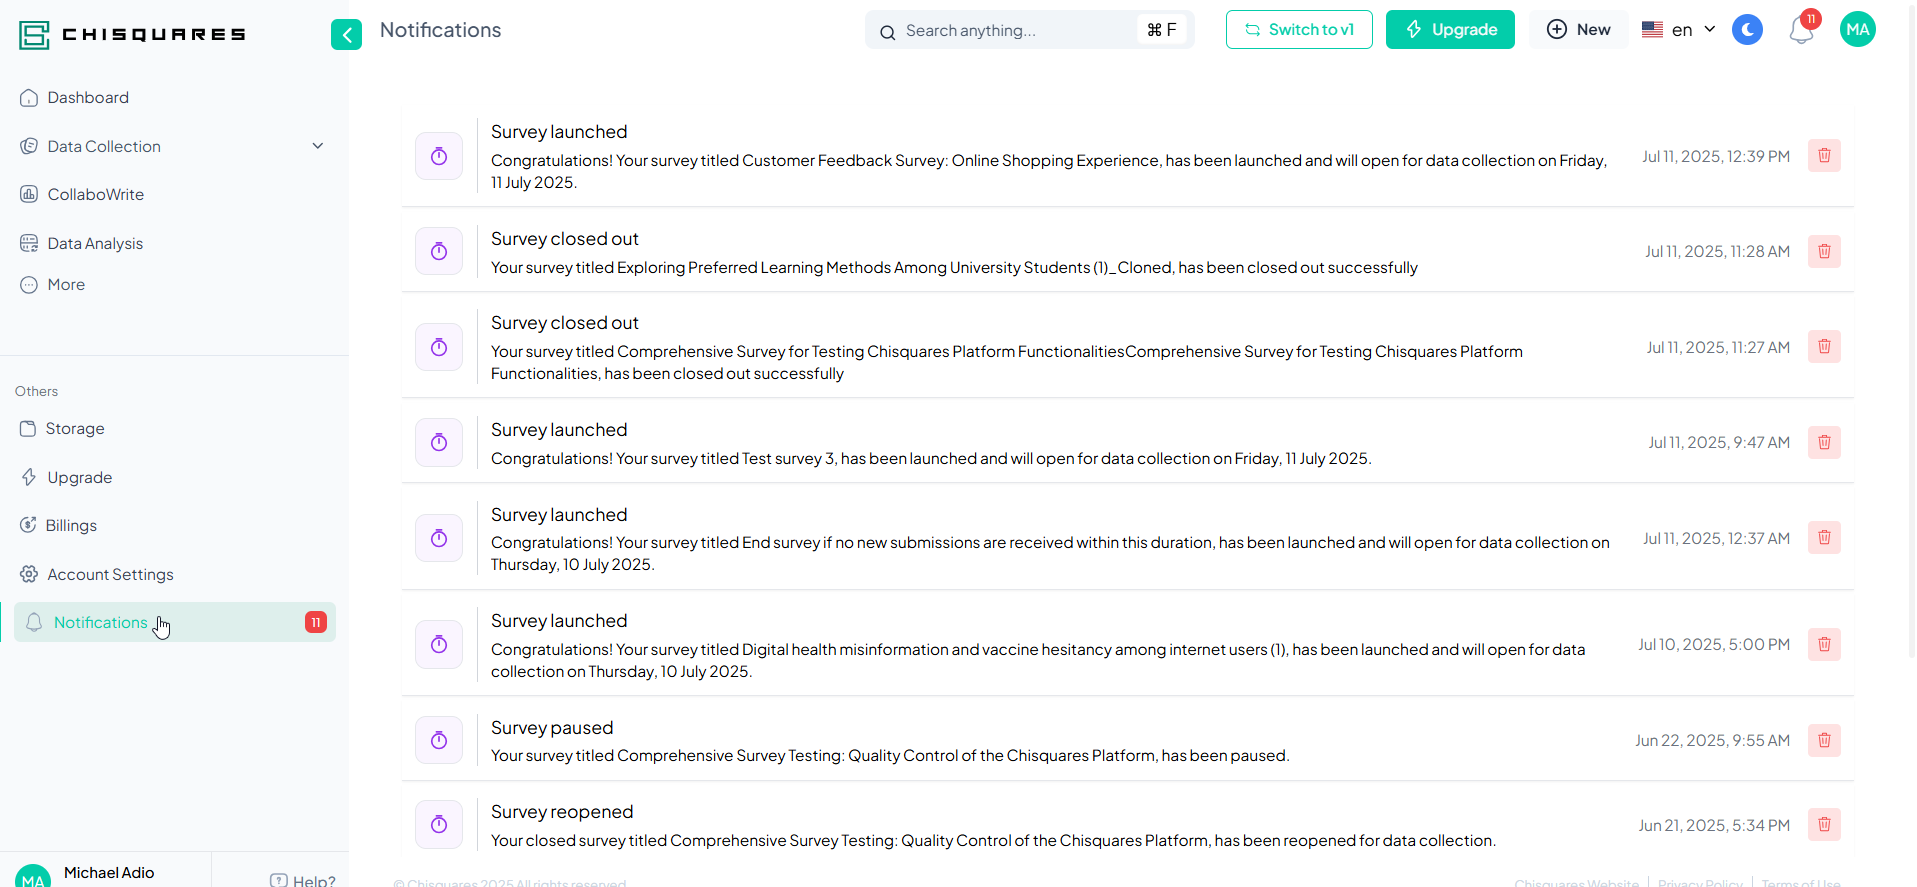Click timer icon of Survey paused notification

[x=439, y=740]
